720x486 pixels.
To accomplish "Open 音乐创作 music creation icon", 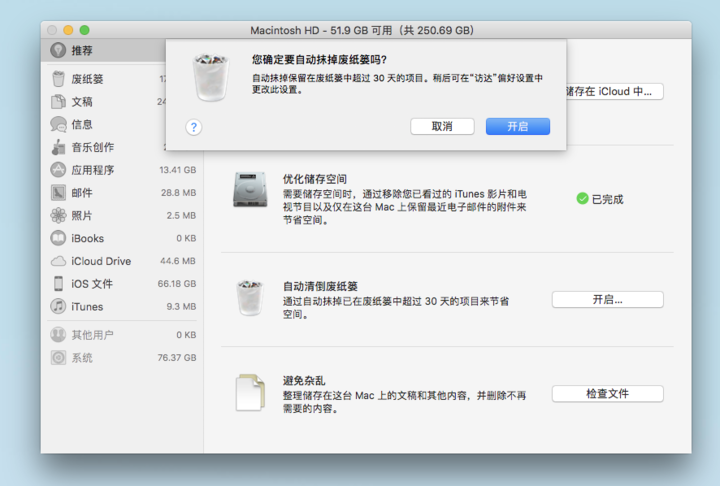I will tap(59, 147).
